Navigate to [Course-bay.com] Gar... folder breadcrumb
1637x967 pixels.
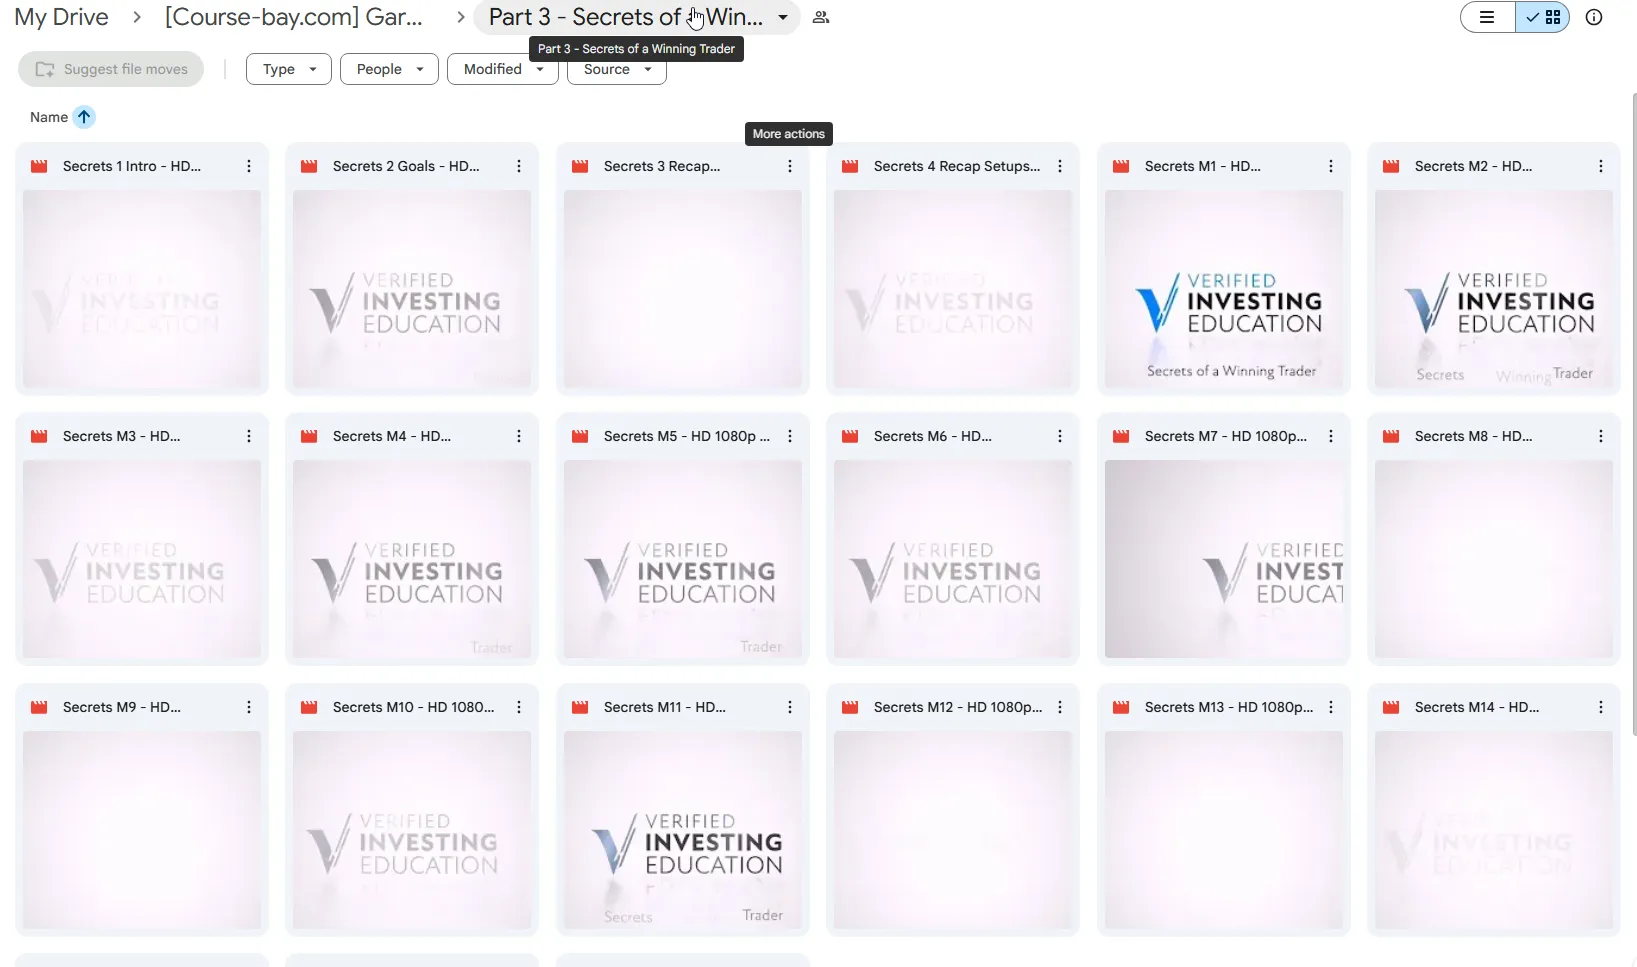tap(294, 17)
